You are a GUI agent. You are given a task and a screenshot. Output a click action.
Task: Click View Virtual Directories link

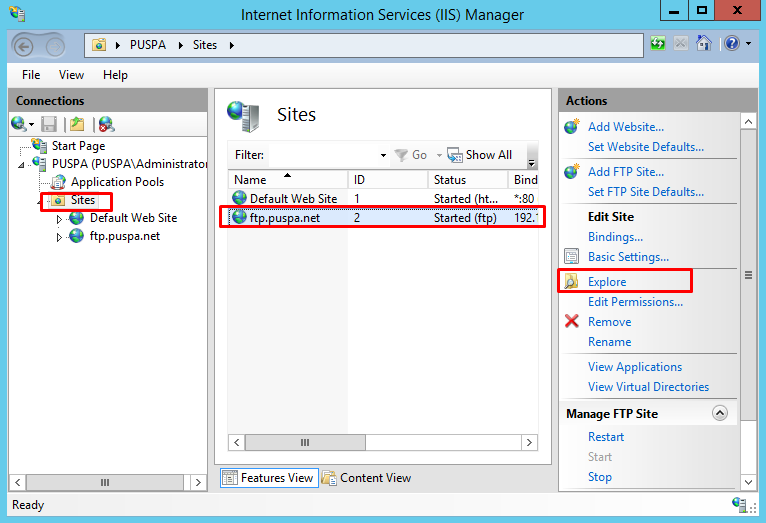(x=649, y=387)
